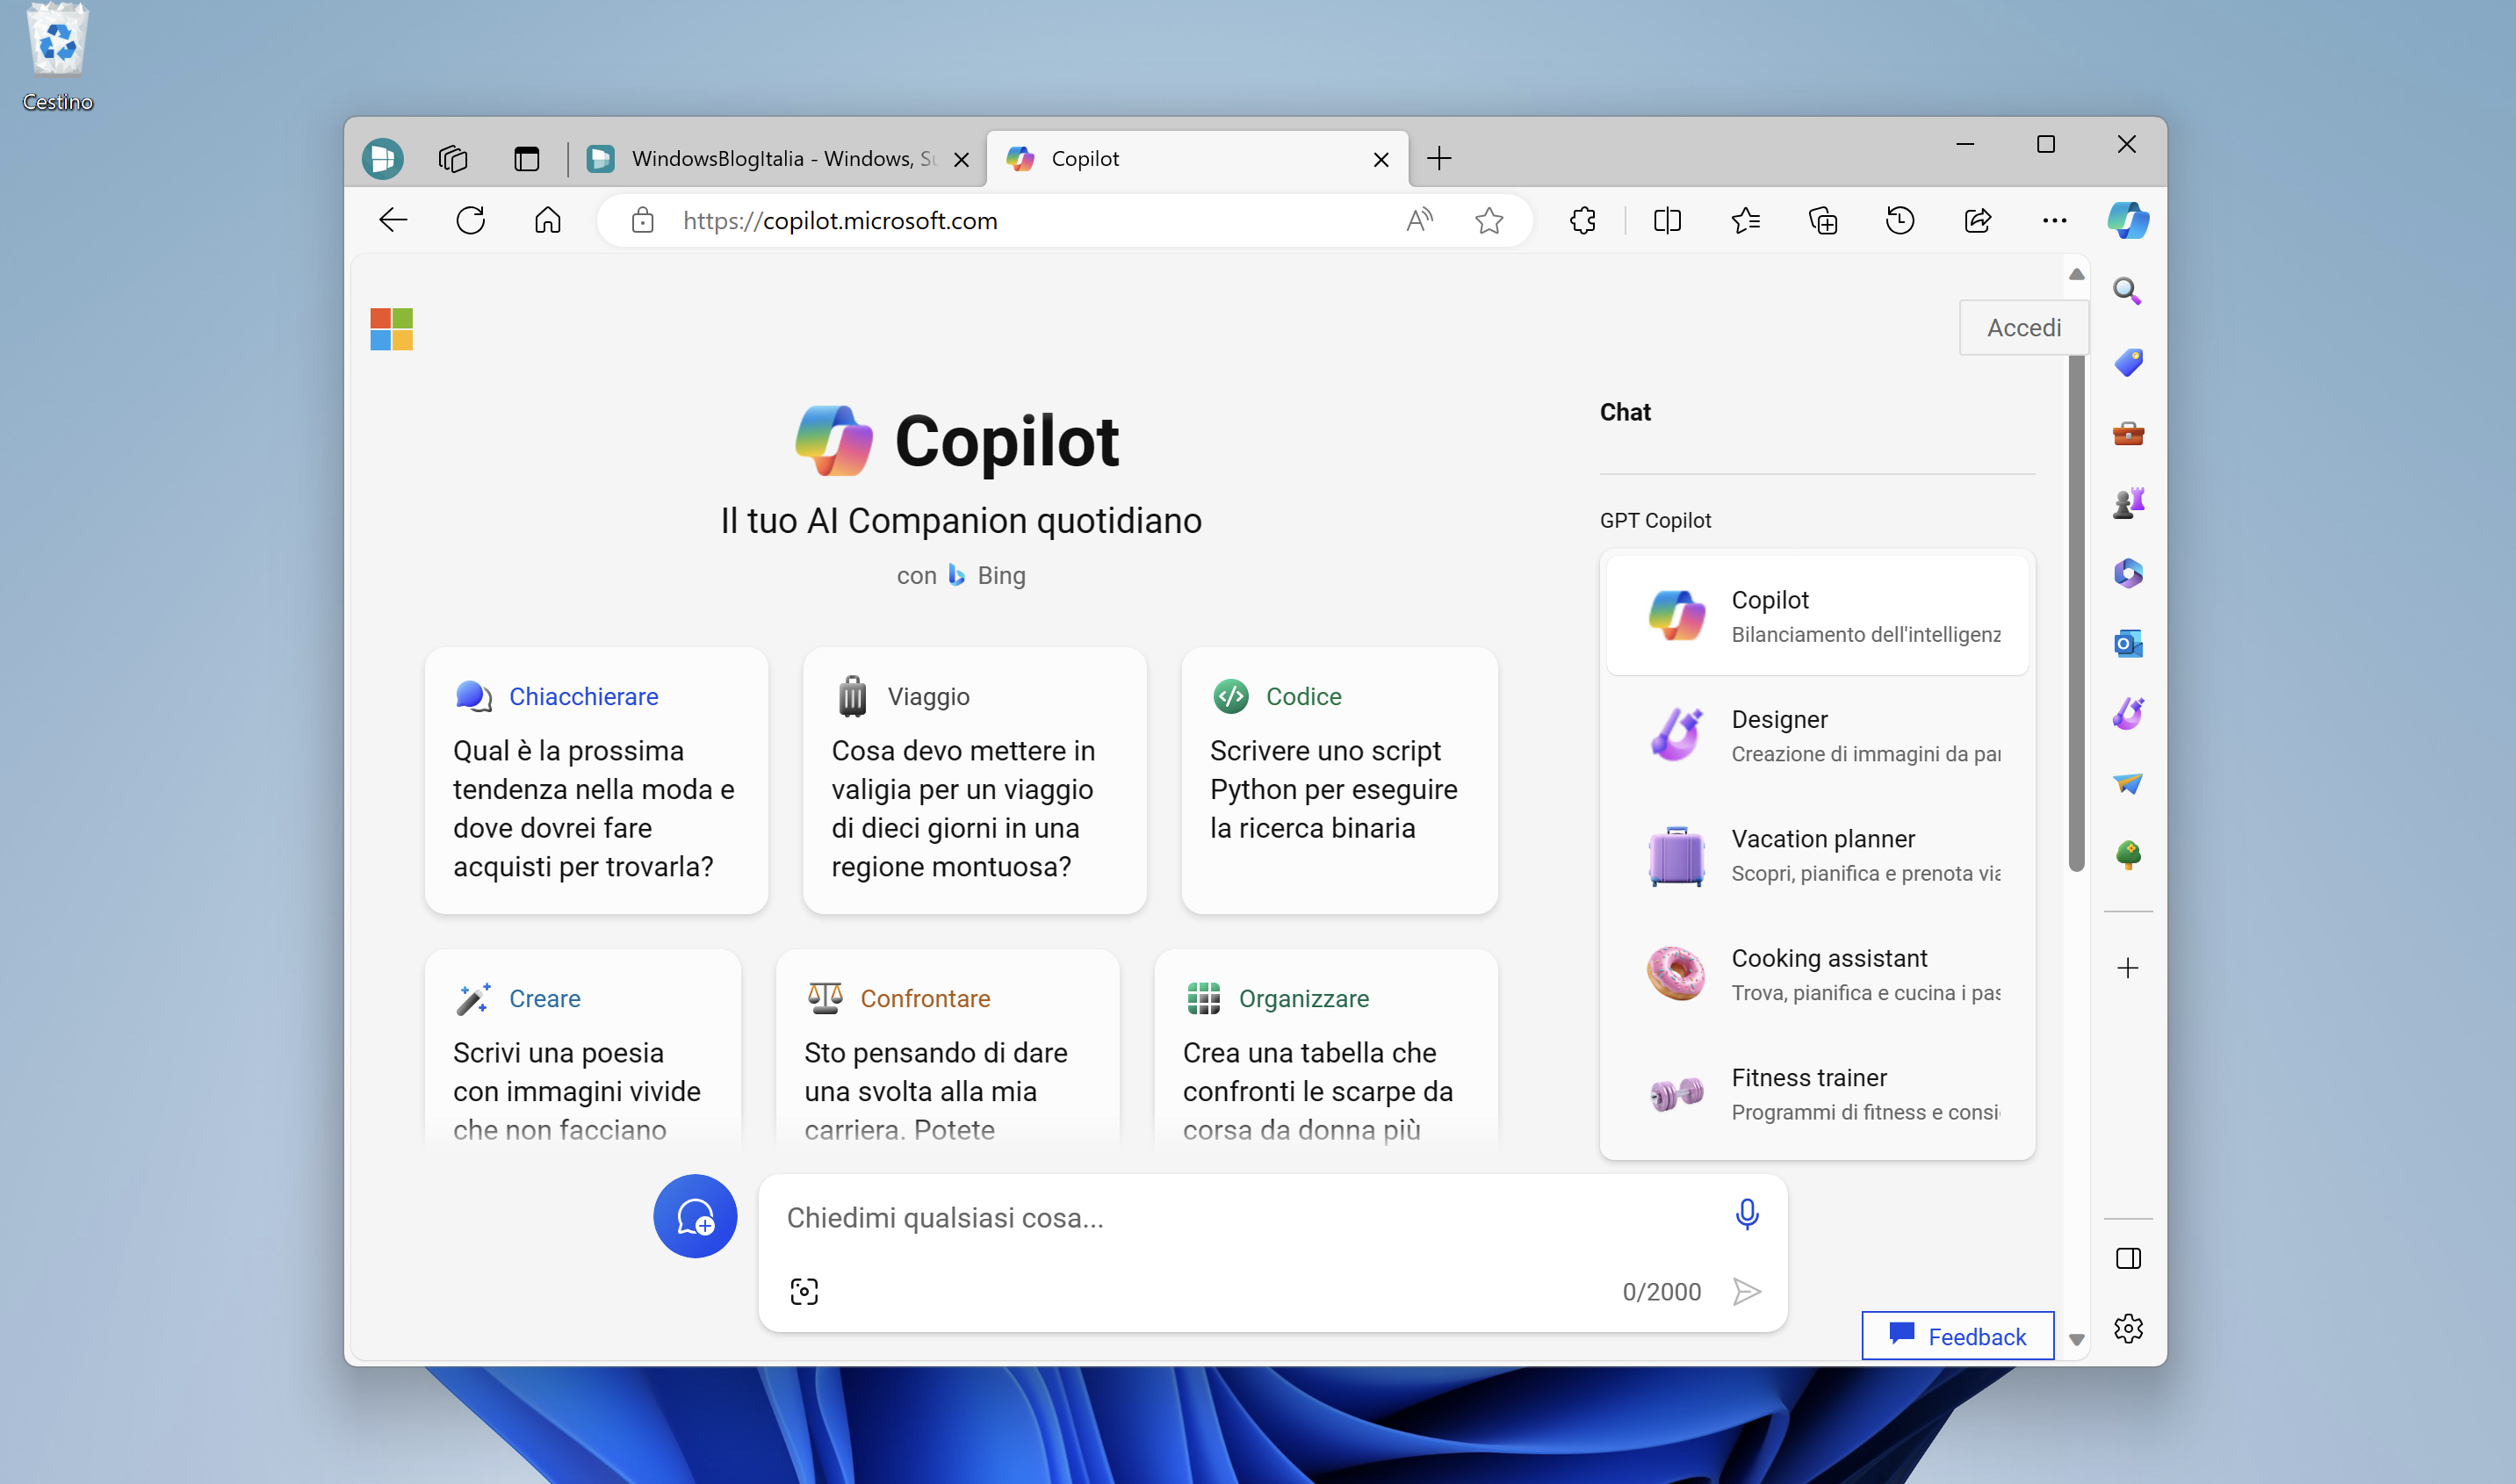The height and width of the screenshot is (1484, 2516).
Task: Send the message arrow
Action: [x=1746, y=1291]
